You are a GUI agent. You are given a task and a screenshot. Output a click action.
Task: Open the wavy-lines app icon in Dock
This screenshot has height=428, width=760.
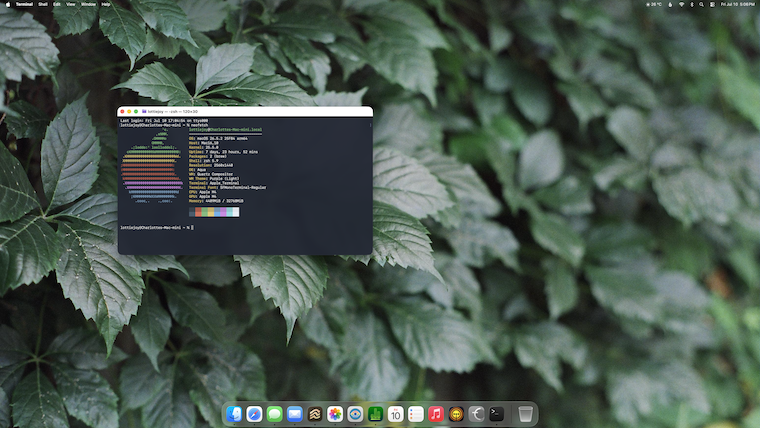click(315, 414)
